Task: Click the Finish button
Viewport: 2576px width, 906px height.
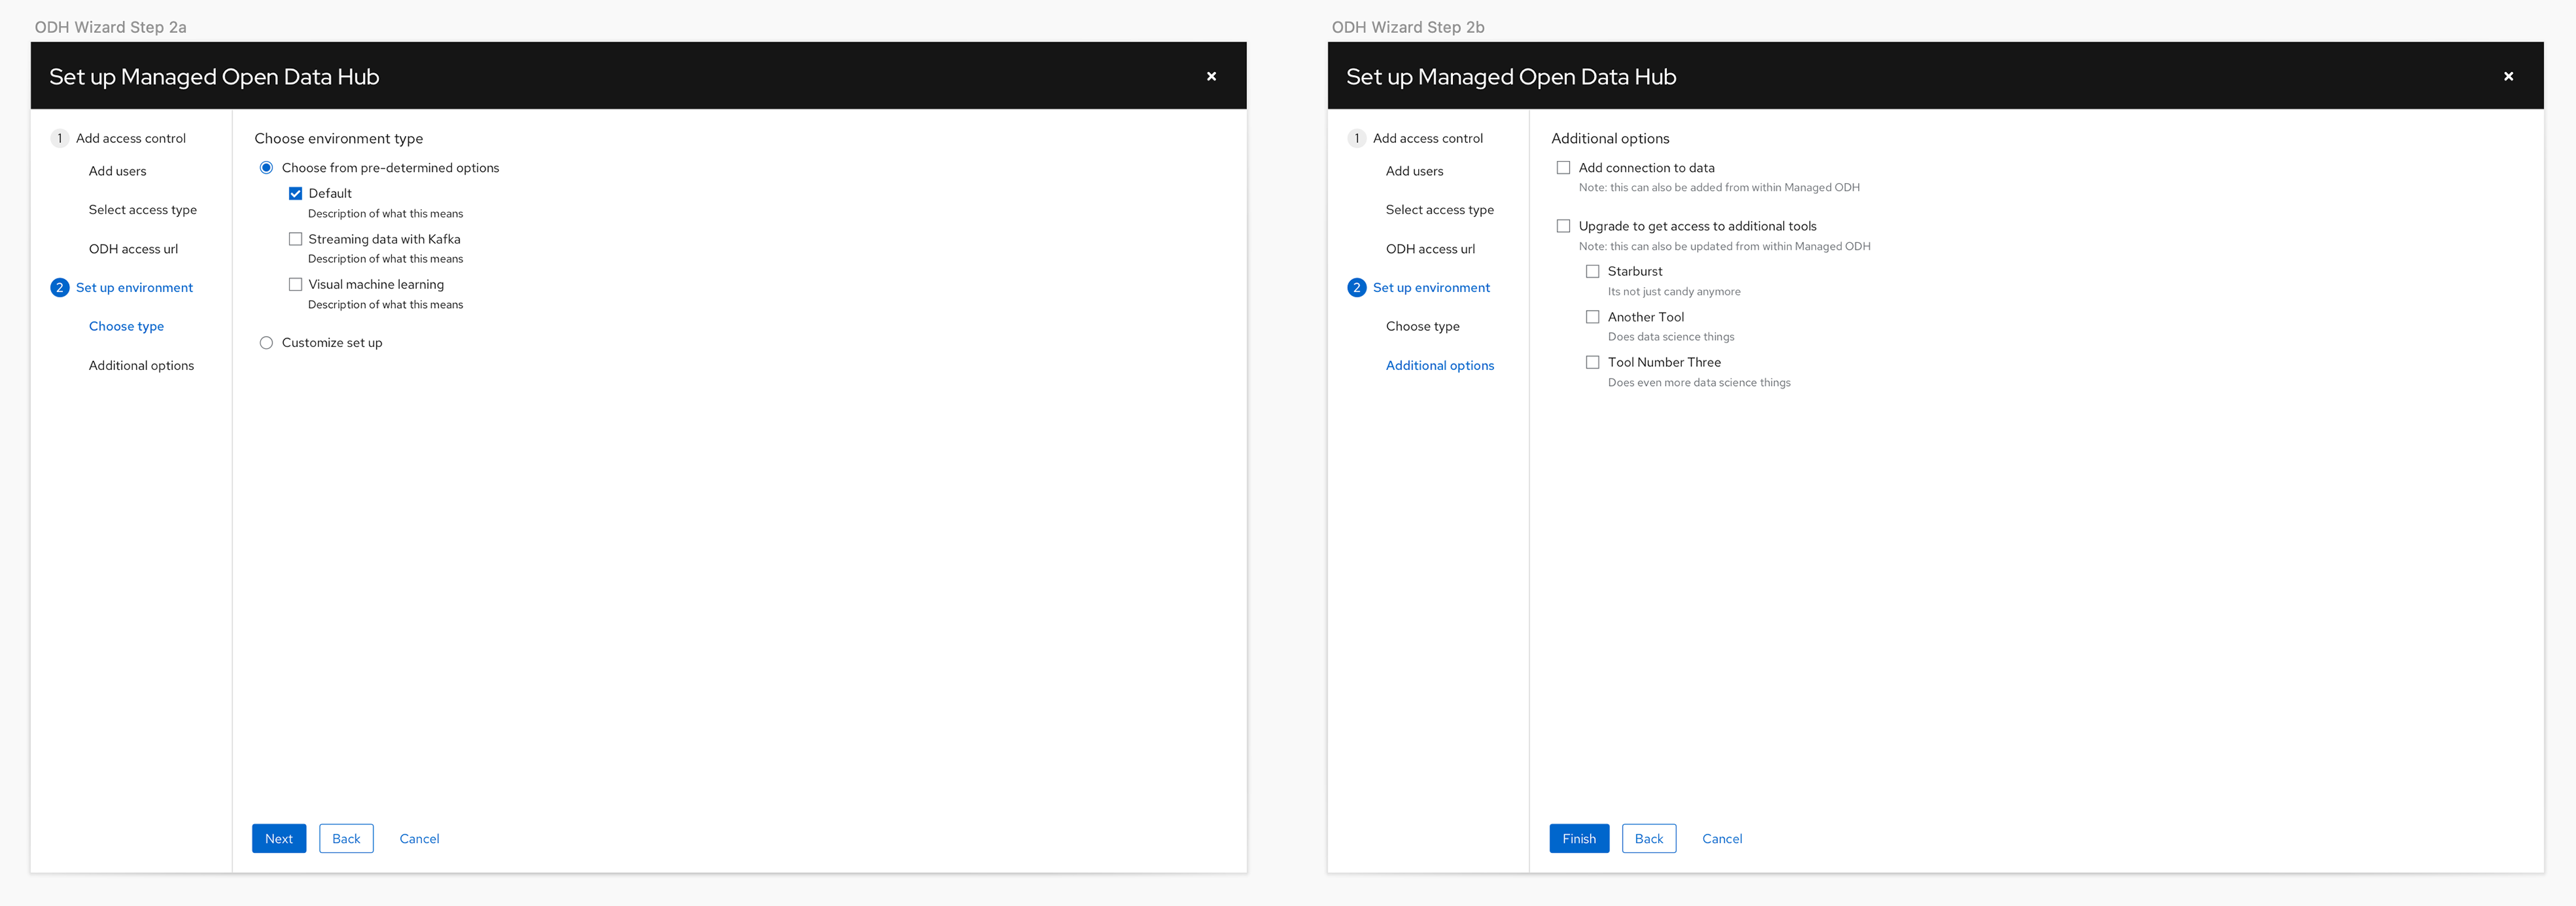Action: tap(1579, 839)
